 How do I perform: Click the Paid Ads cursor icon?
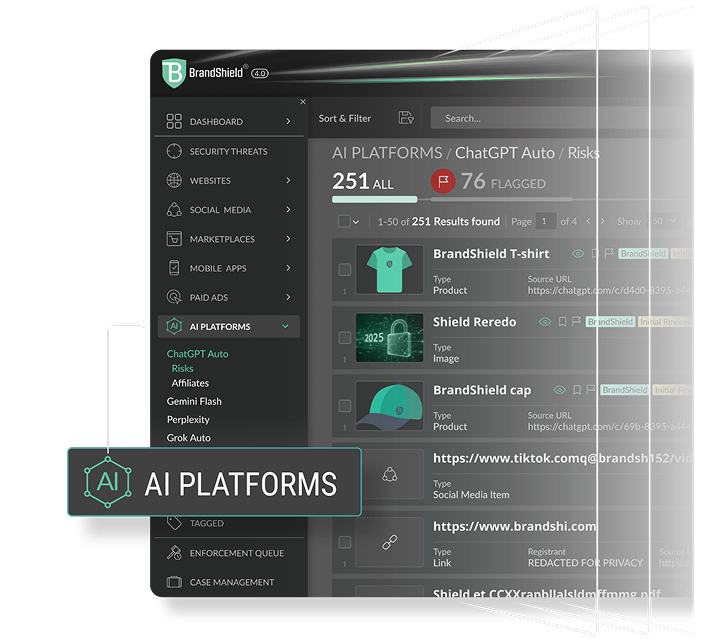(174, 297)
